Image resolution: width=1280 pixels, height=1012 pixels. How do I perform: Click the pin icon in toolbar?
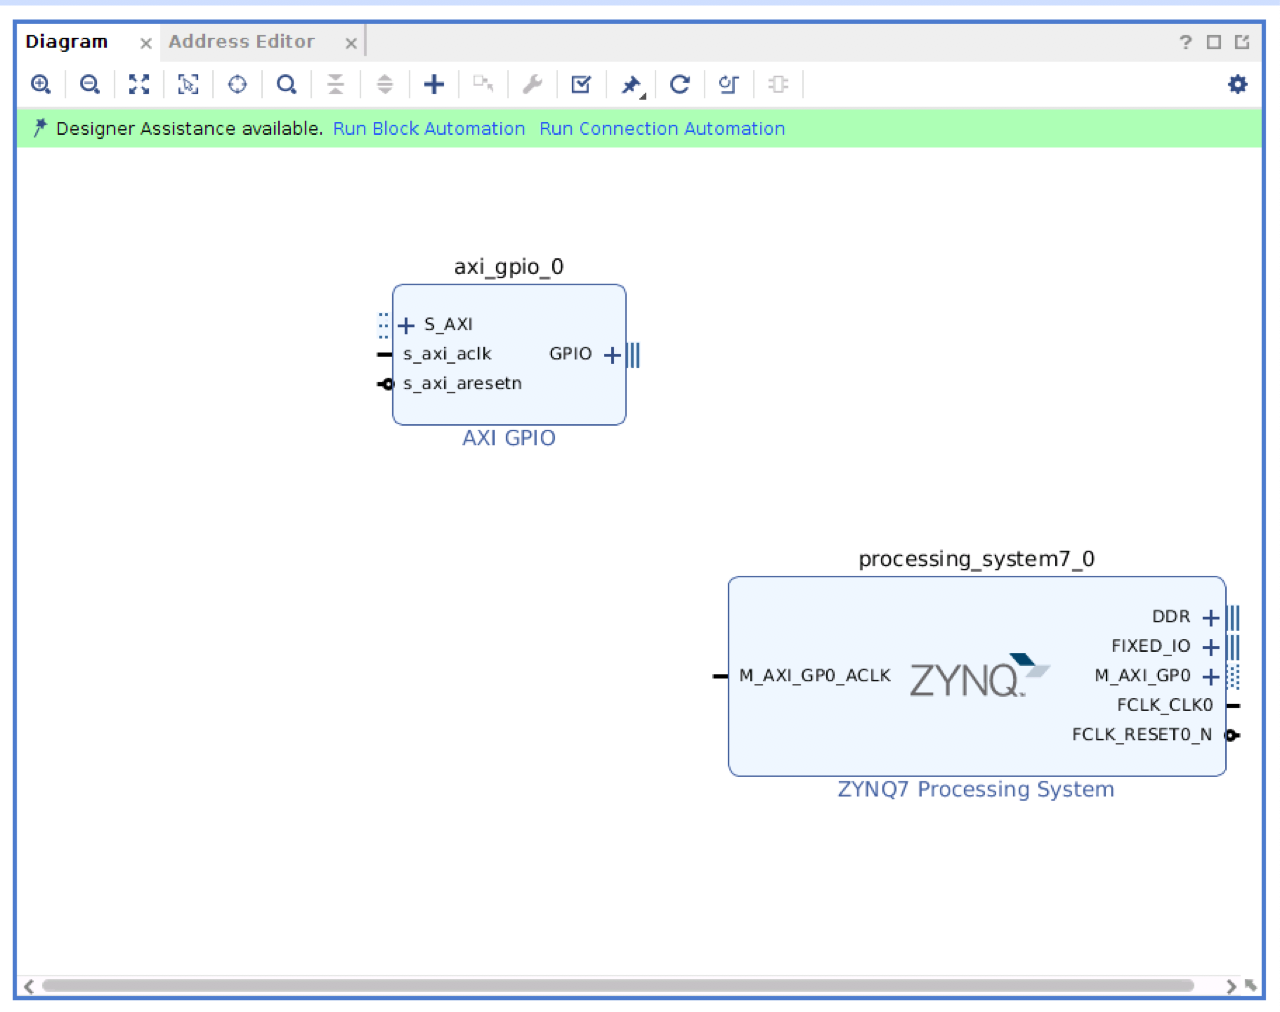(632, 85)
